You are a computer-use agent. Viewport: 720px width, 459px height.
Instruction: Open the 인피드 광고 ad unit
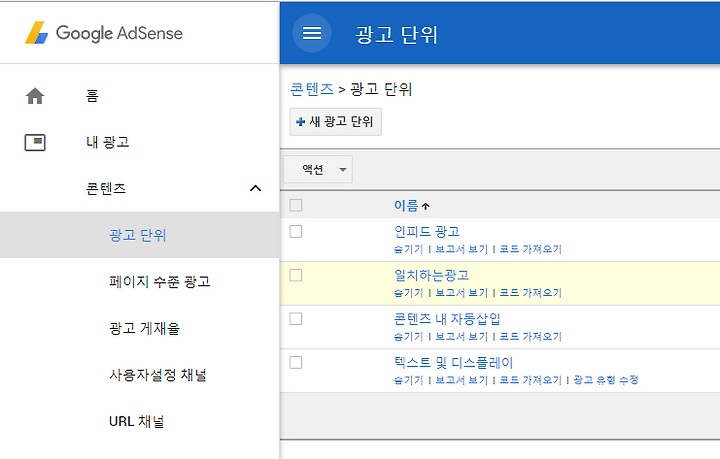click(427, 231)
